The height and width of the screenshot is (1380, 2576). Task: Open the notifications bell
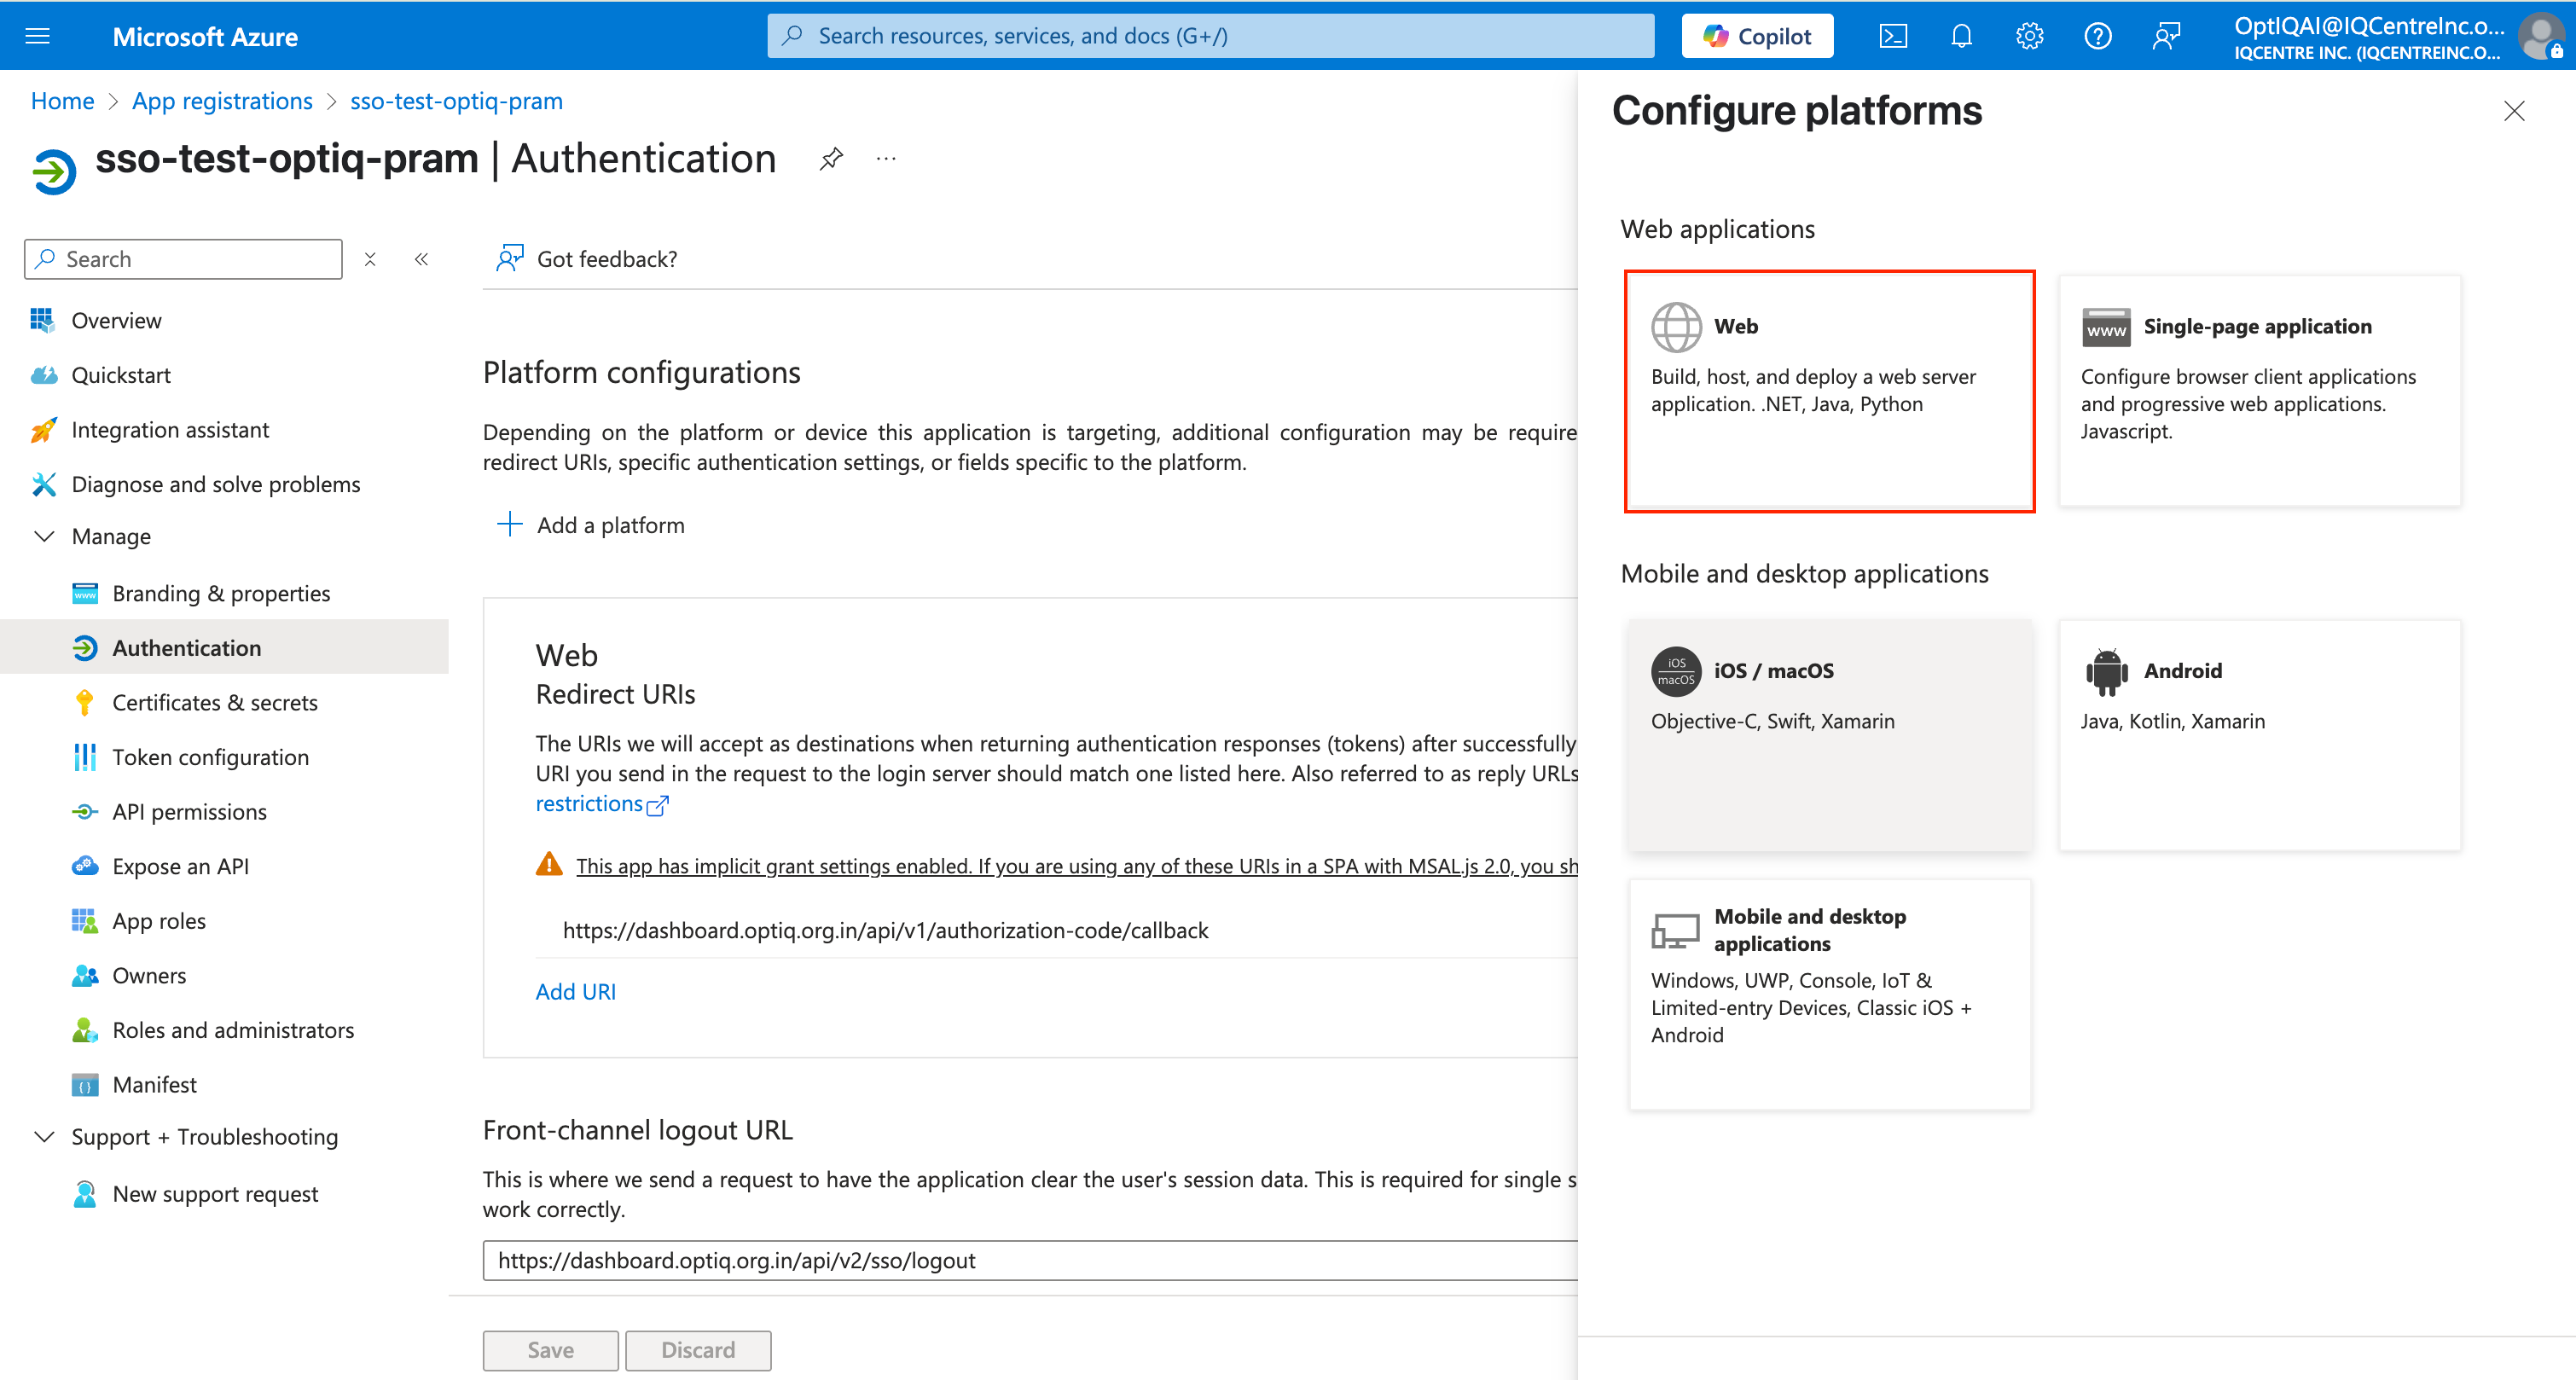tap(1961, 36)
